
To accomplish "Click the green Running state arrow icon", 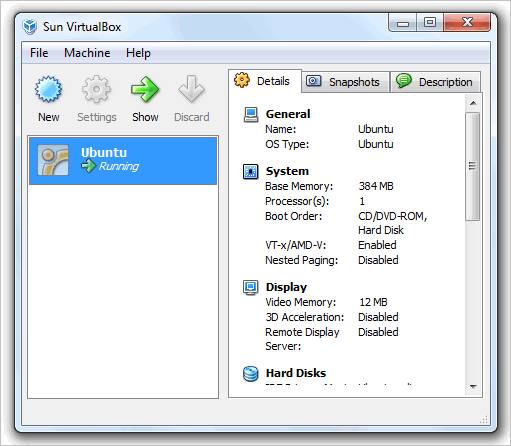I will coord(89,166).
